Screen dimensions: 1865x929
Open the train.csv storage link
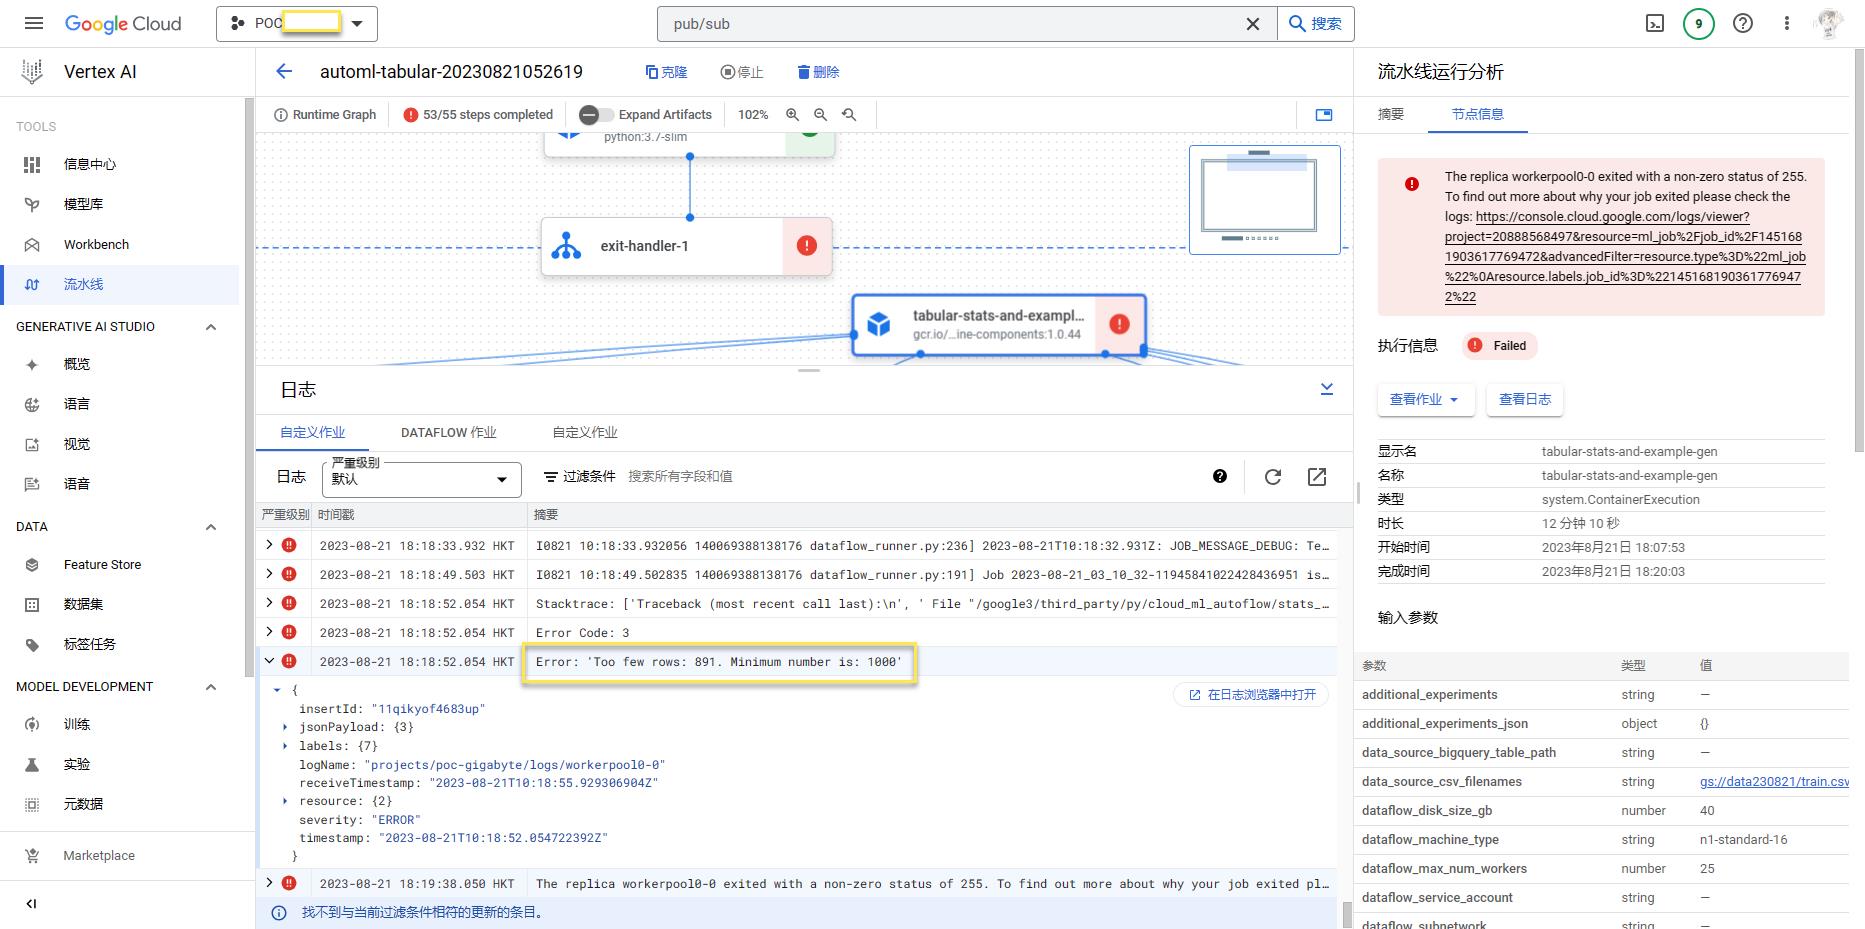pyautogui.click(x=1773, y=782)
